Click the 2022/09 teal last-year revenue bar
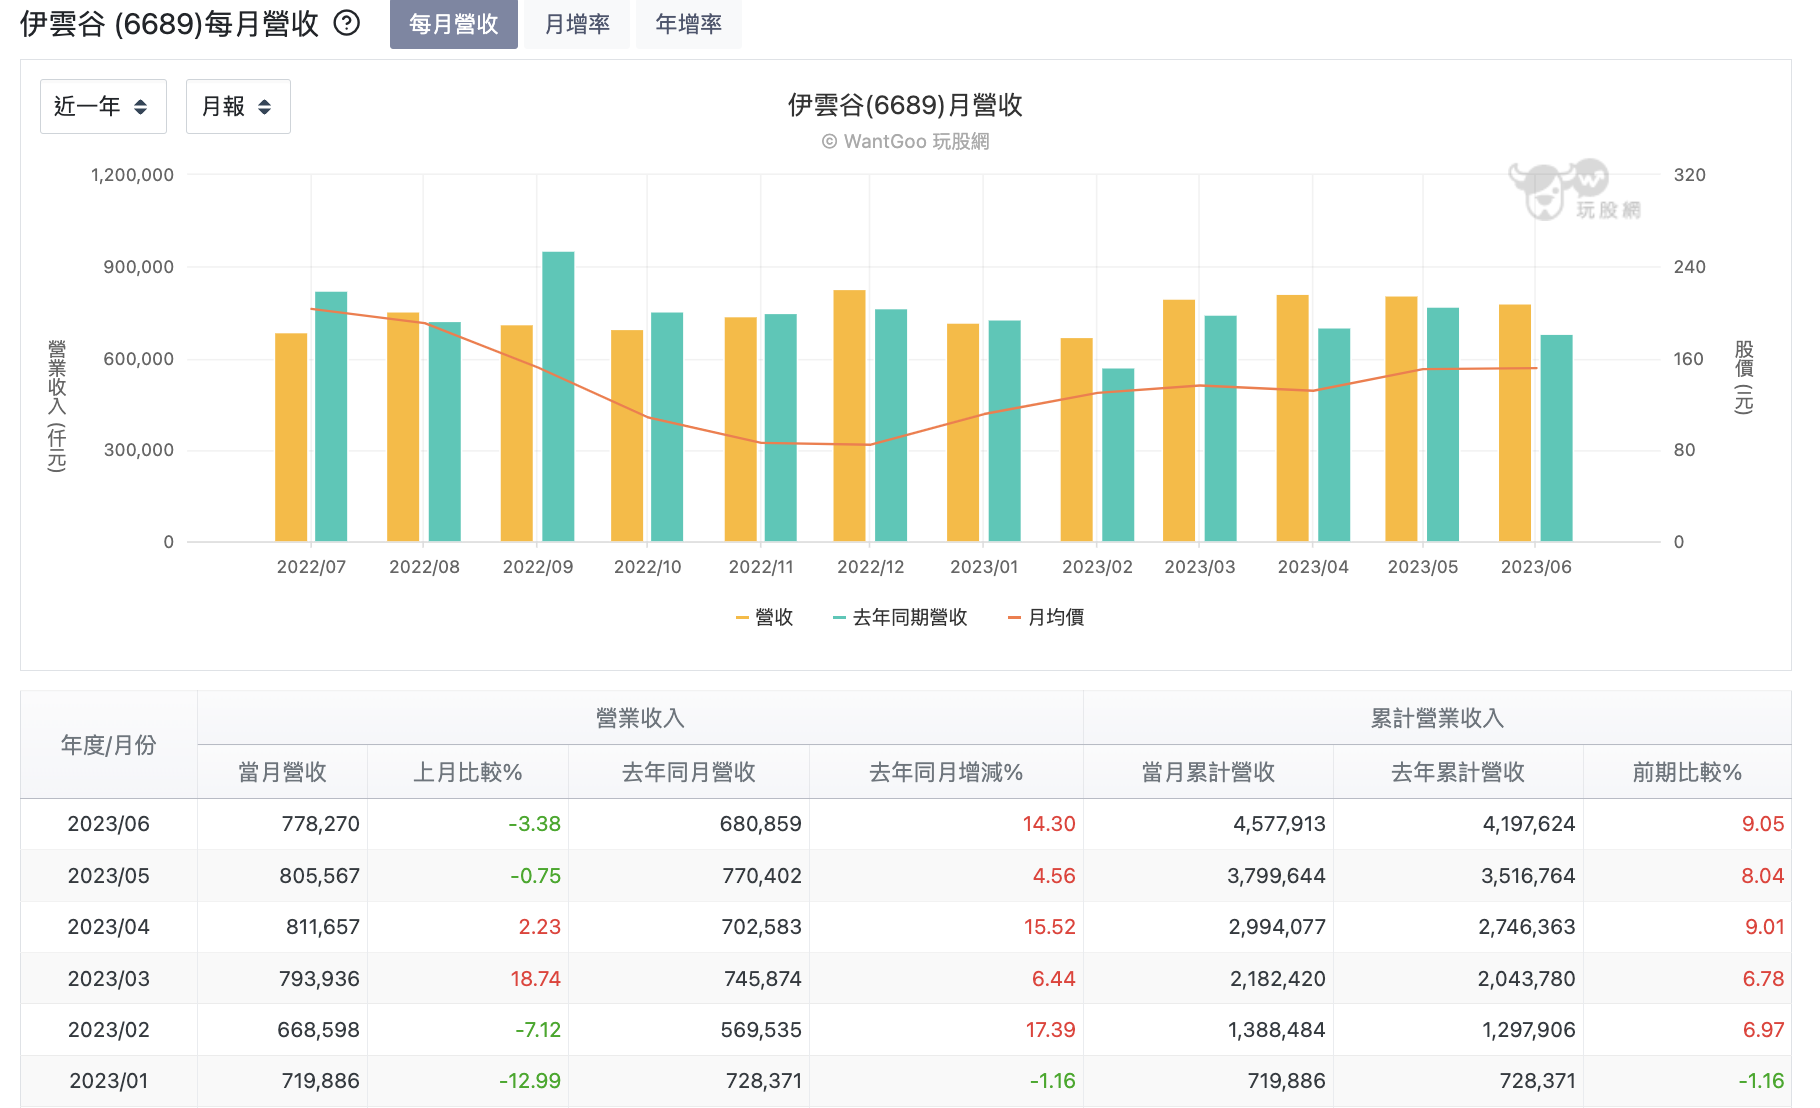1820x1108 pixels. (558, 397)
